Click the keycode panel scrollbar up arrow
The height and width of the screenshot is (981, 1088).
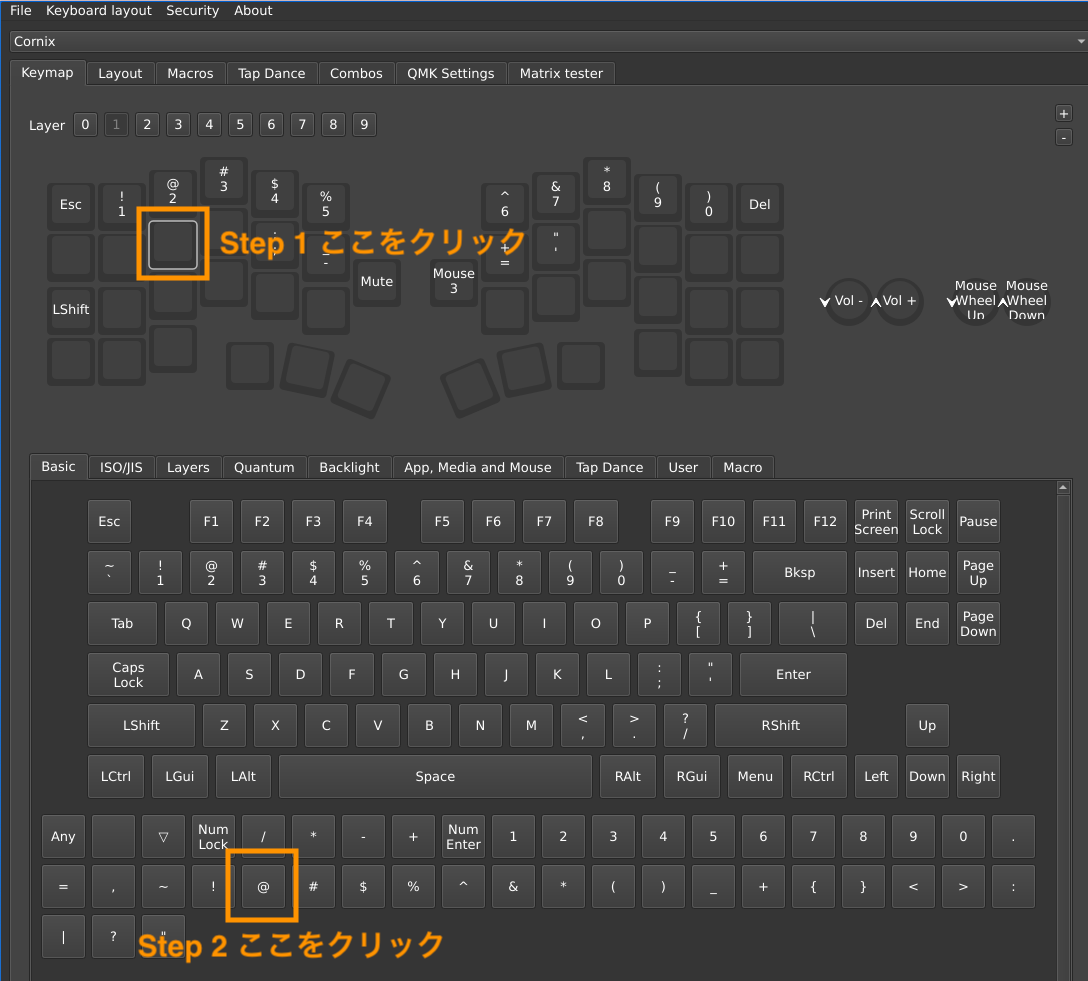coord(1064,487)
